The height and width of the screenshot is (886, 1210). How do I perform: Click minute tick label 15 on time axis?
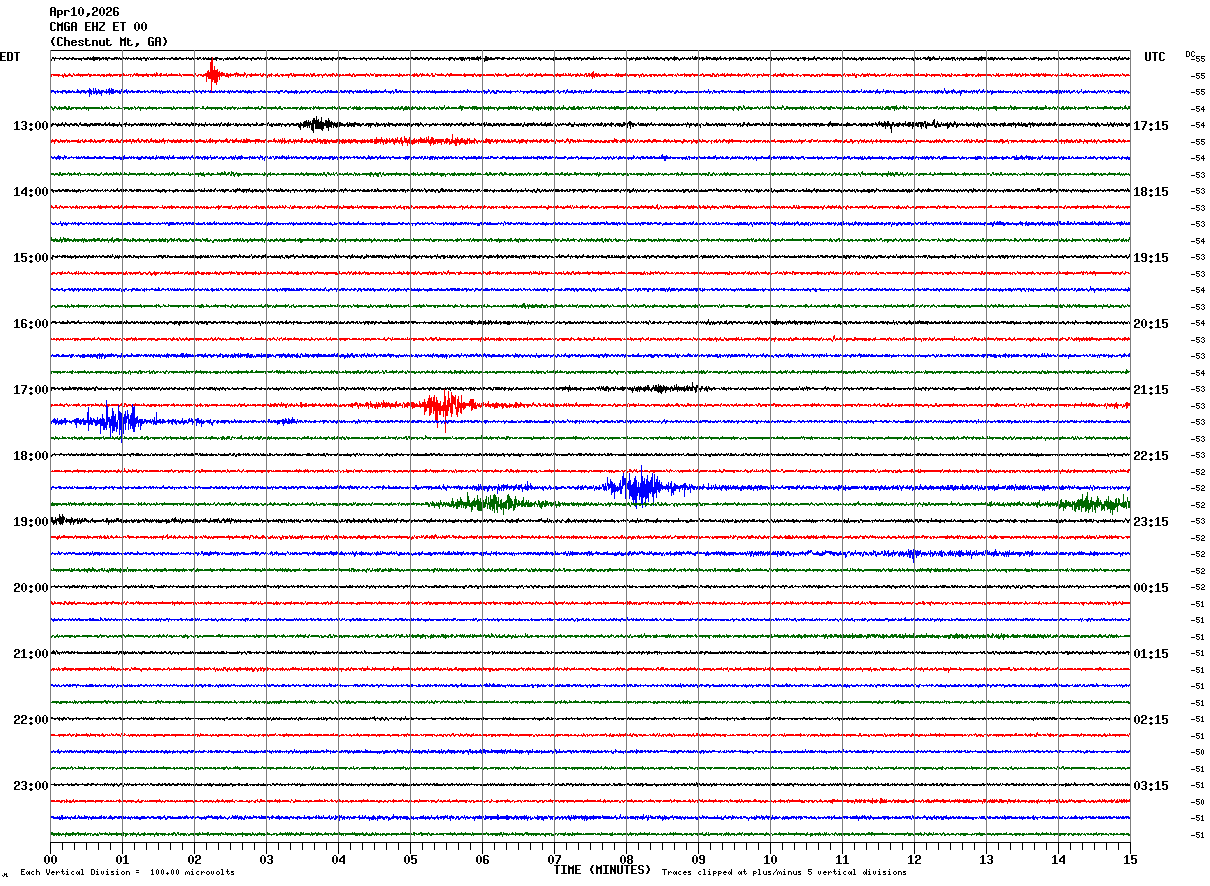(1130, 860)
